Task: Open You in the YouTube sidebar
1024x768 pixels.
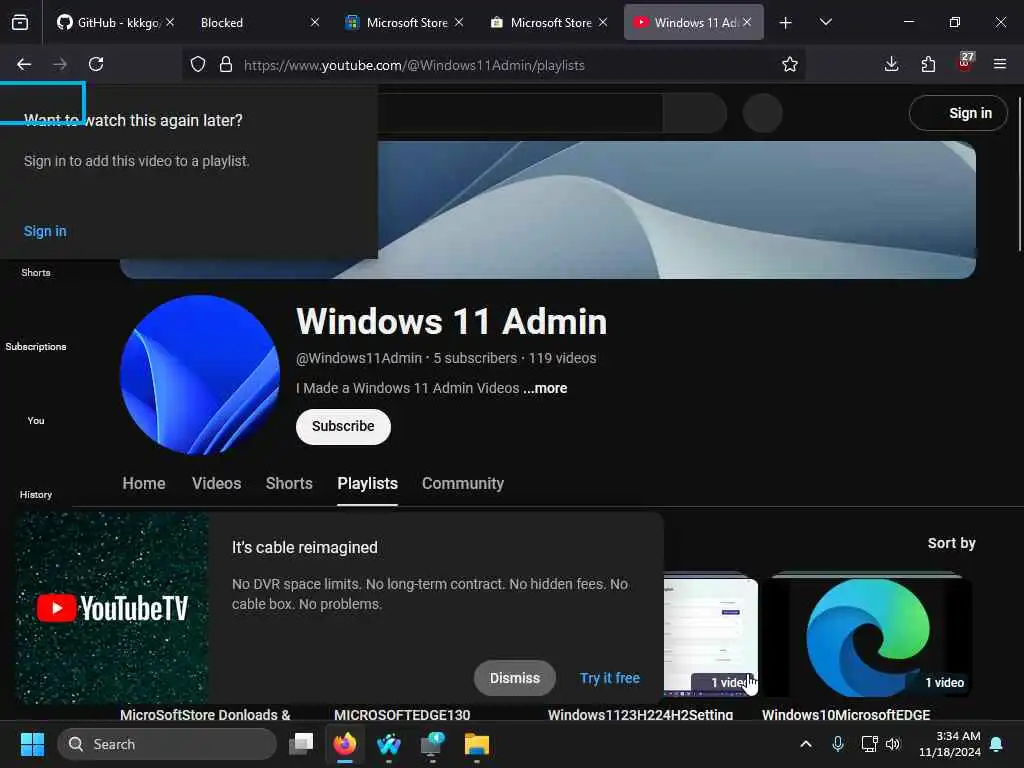Action: coord(36,421)
